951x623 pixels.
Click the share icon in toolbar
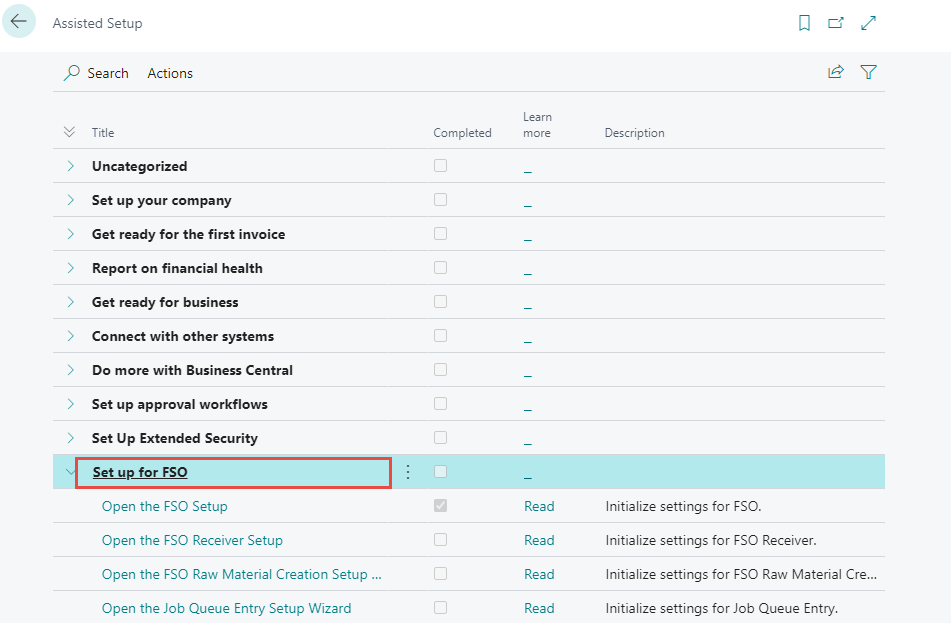pyautogui.click(x=835, y=72)
